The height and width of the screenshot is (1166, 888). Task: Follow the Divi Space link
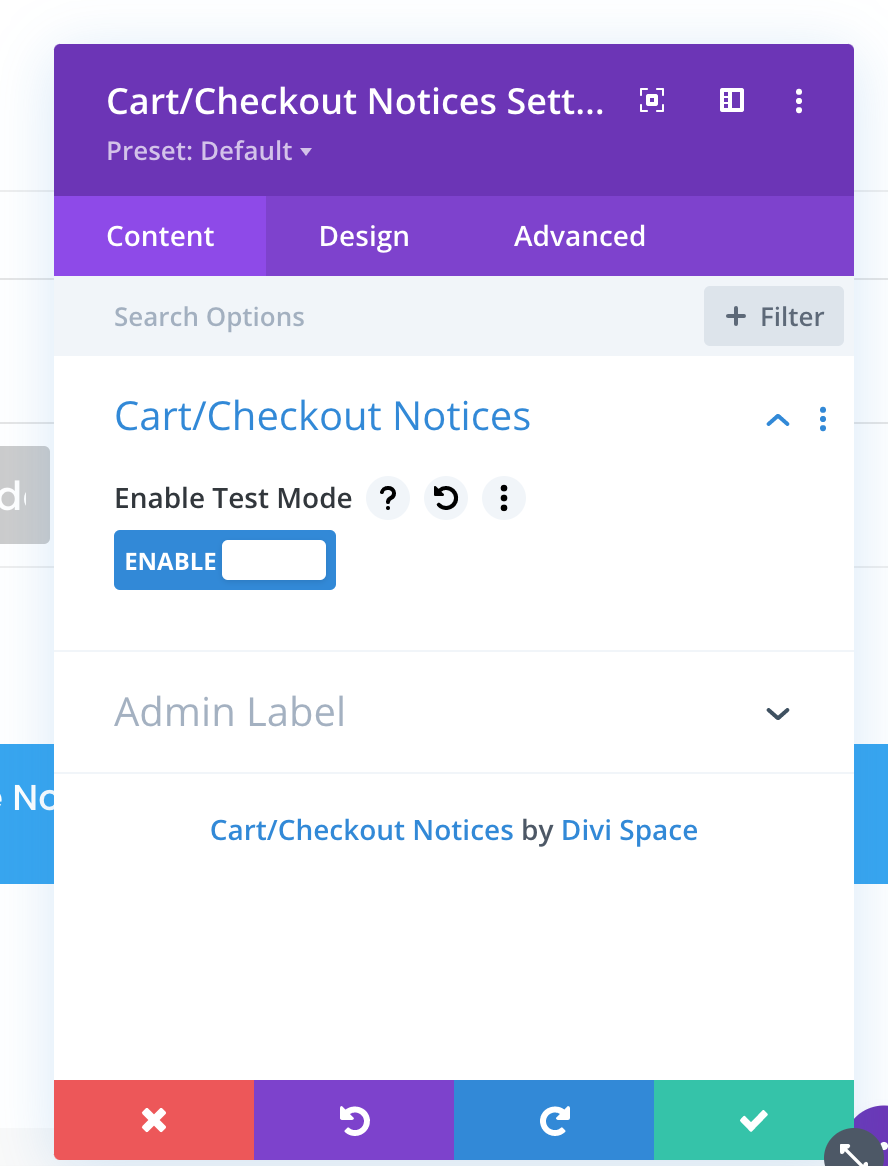click(629, 830)
